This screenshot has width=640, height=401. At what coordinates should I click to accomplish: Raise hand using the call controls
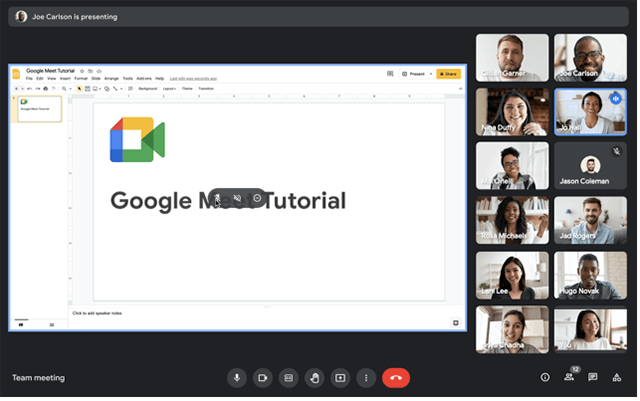314,378
